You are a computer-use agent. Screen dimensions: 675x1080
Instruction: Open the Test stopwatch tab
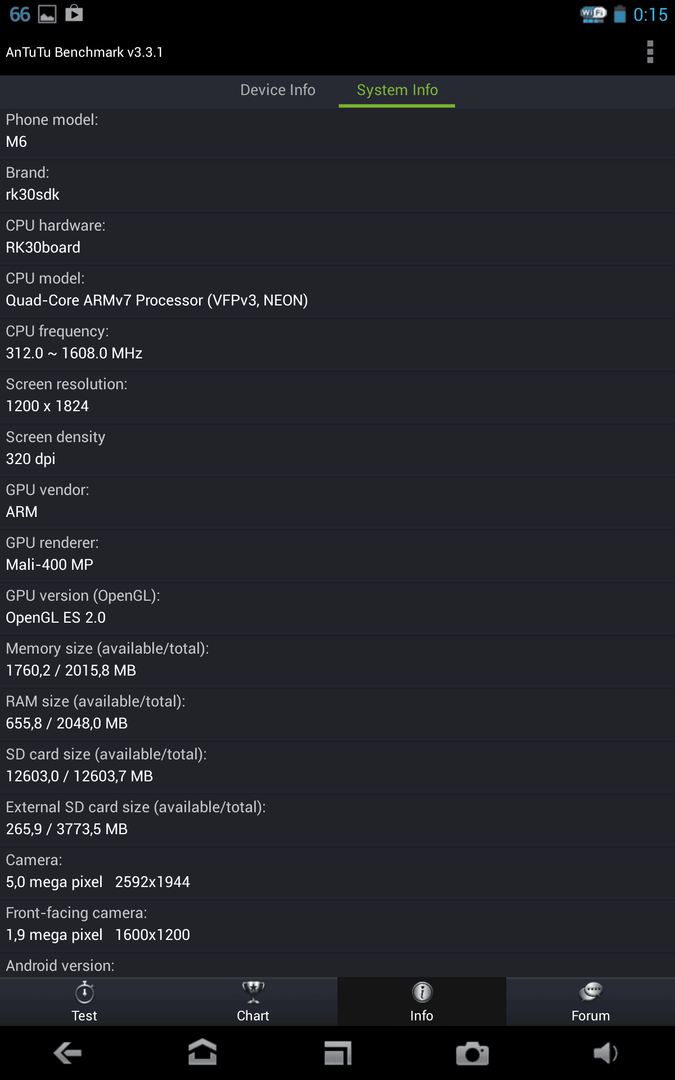[84, 1001]
